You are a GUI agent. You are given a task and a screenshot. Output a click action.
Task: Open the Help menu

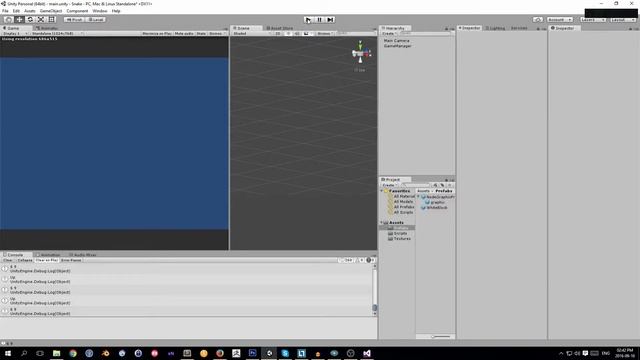pos(116,11)
